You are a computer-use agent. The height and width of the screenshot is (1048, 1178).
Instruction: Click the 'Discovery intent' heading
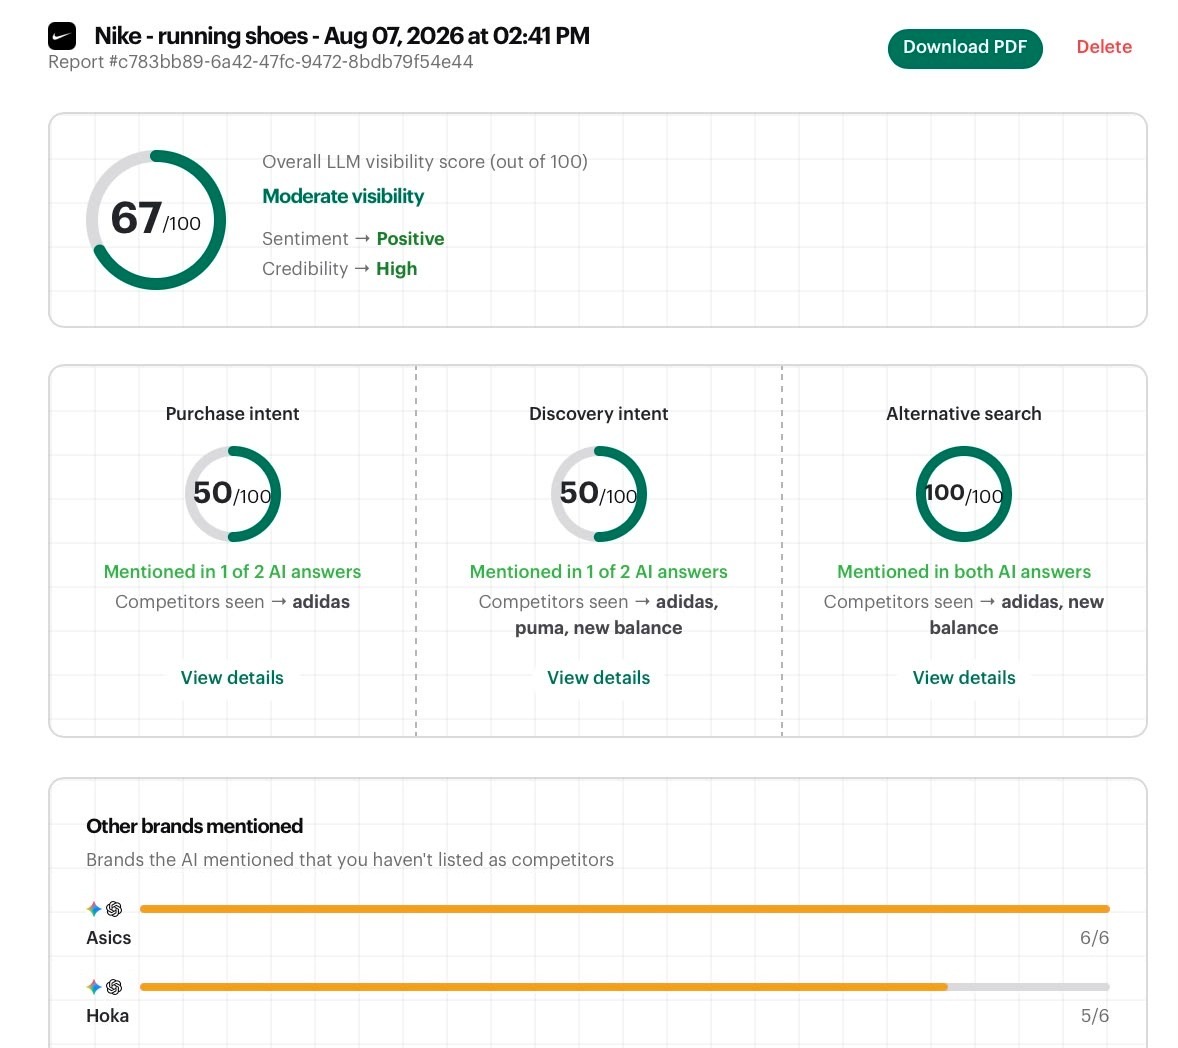tap(598, 414)
